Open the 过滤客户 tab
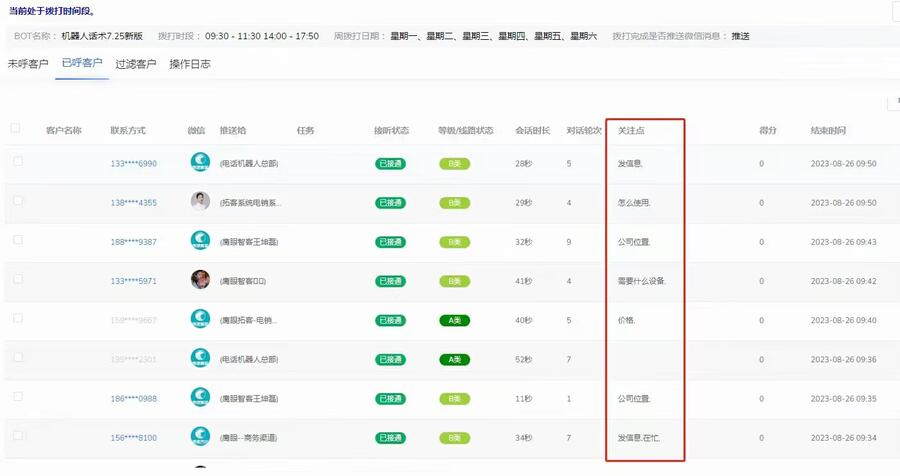Image resolution: width=900 pixels, height=476 pixels. 135,64
